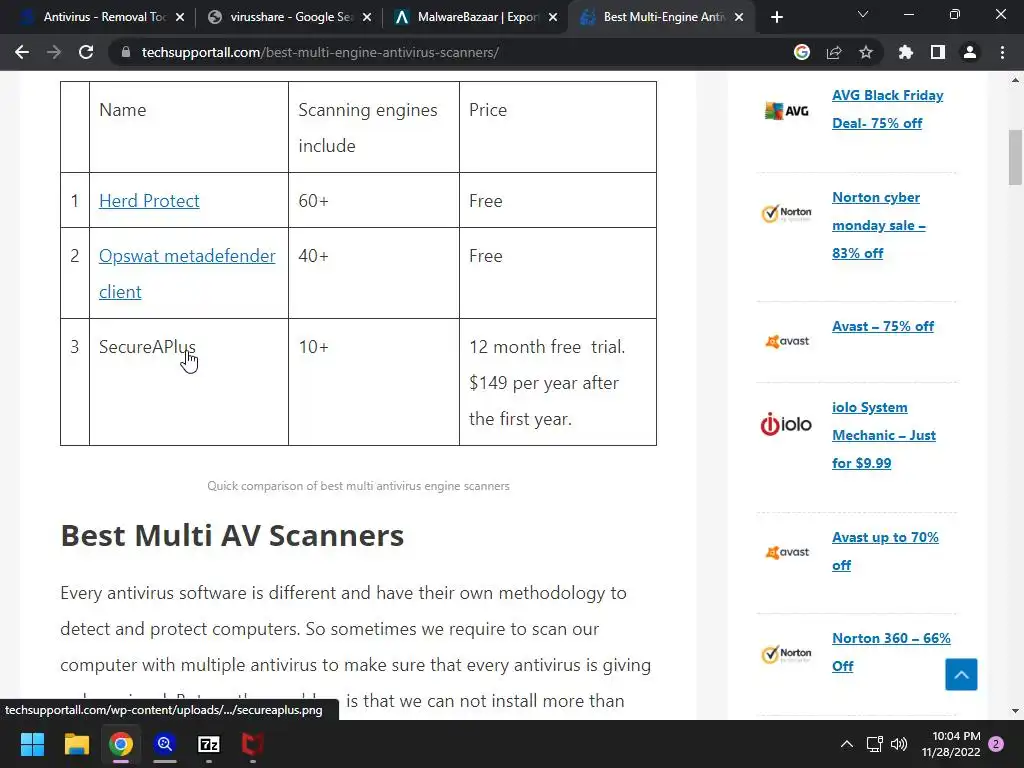The height and width of the screenshot is (768, 1024).
Task: Open the tab search chevron
Action: coord(862,14)
